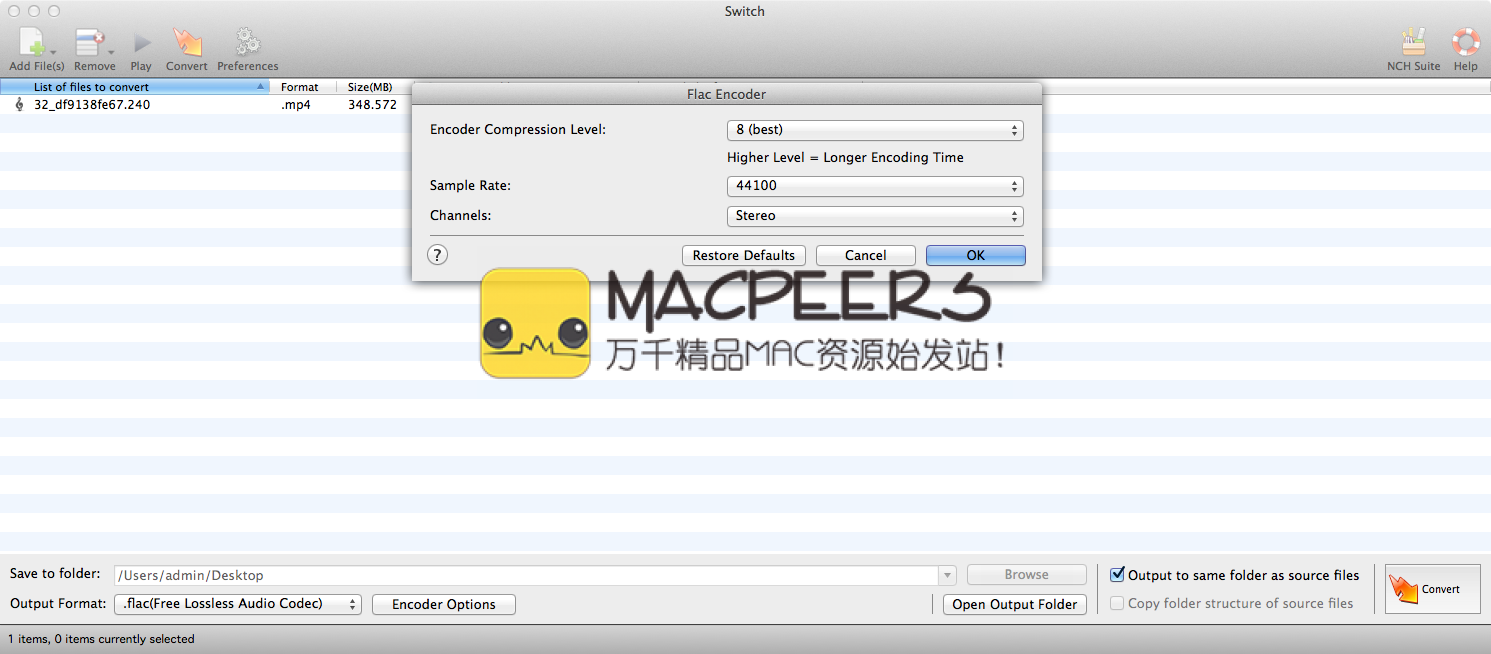Open the Sample Rate dropdown
The height and width of the screenshot is (654, 1491).
point(875,186)
